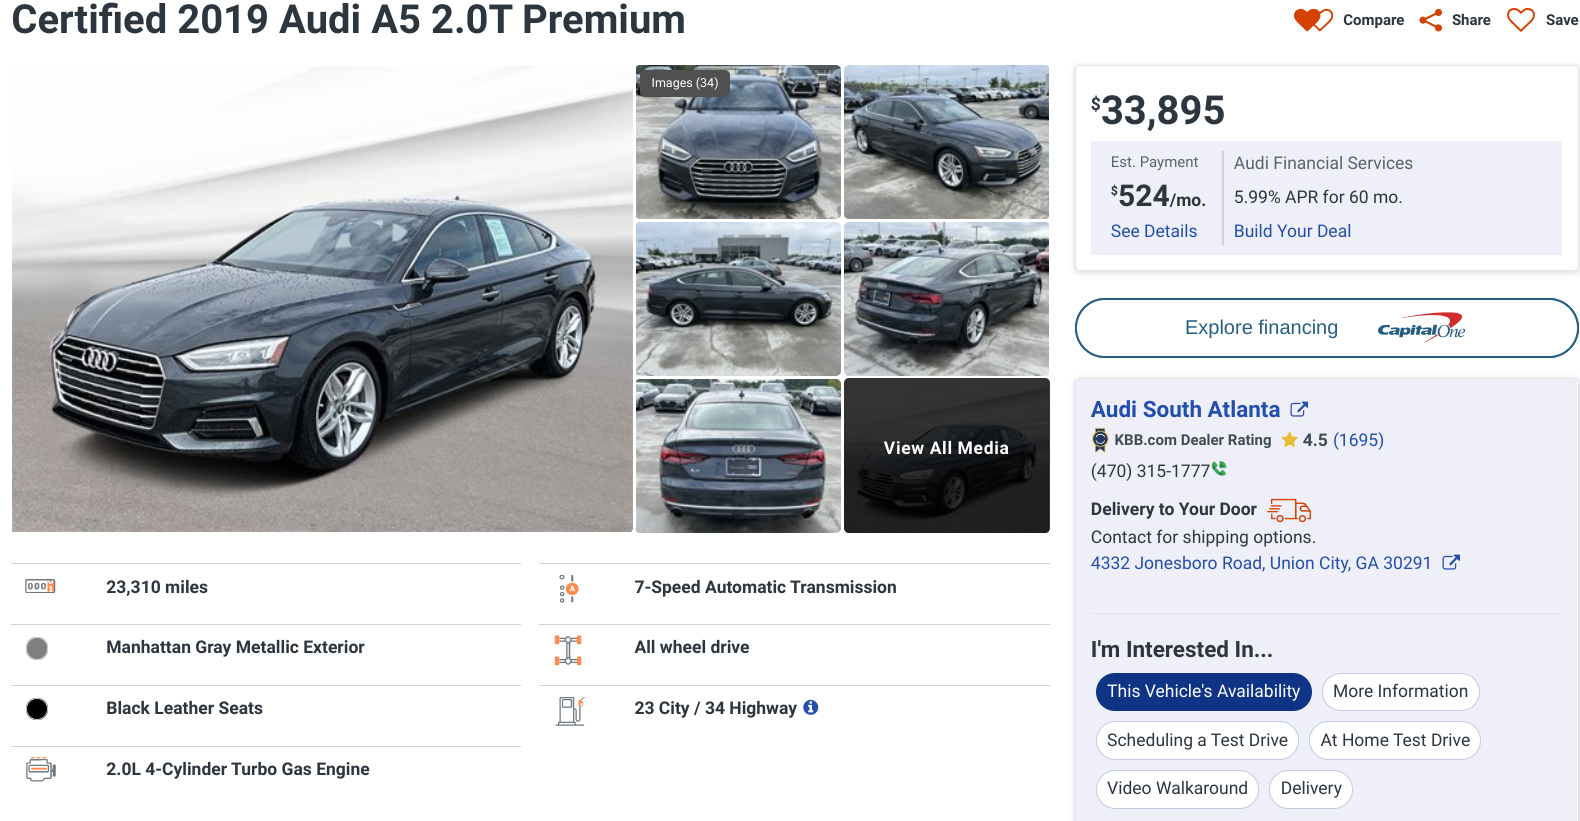The width and height of the screenshot is (1580, 821).
Task: Click the delivery truck icon
Action: [x=1289, y=510]
